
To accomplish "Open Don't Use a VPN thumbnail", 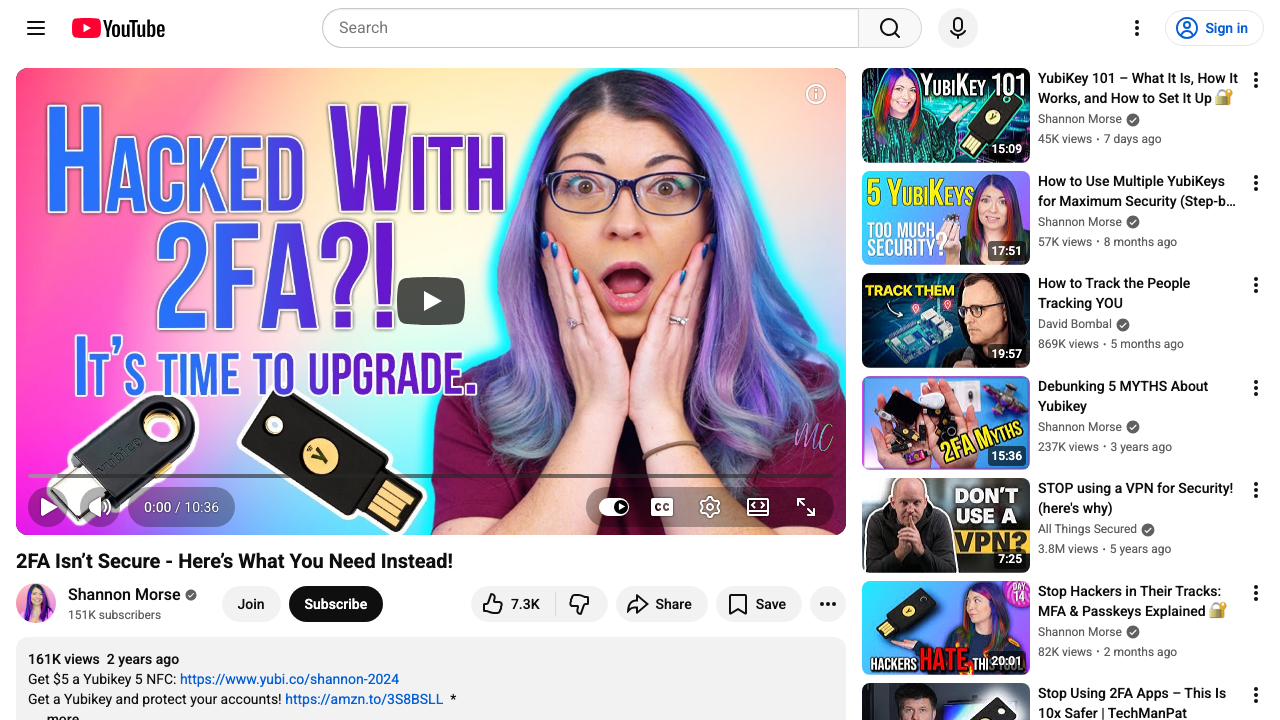I will [946, 525].
